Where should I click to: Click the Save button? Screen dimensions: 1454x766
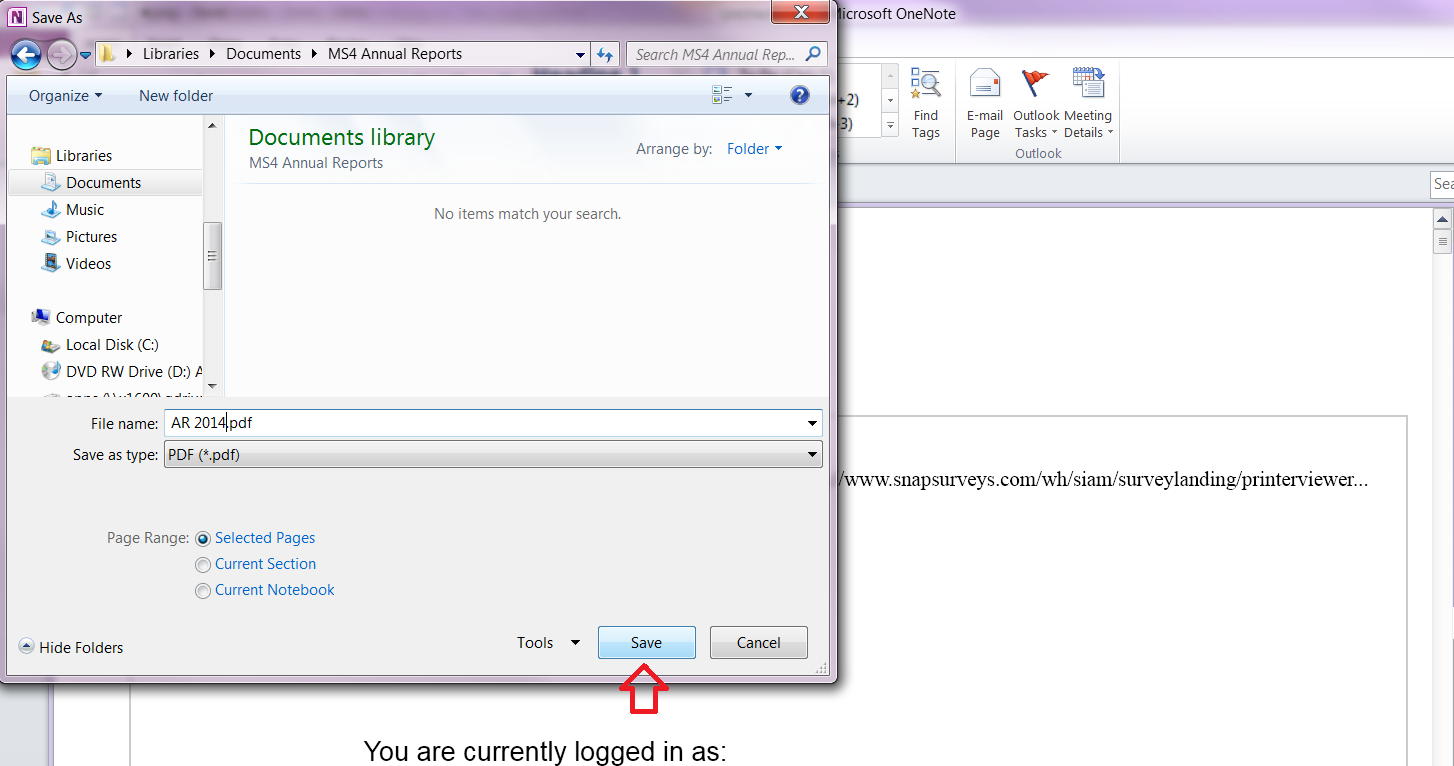(x=646, y=643)
